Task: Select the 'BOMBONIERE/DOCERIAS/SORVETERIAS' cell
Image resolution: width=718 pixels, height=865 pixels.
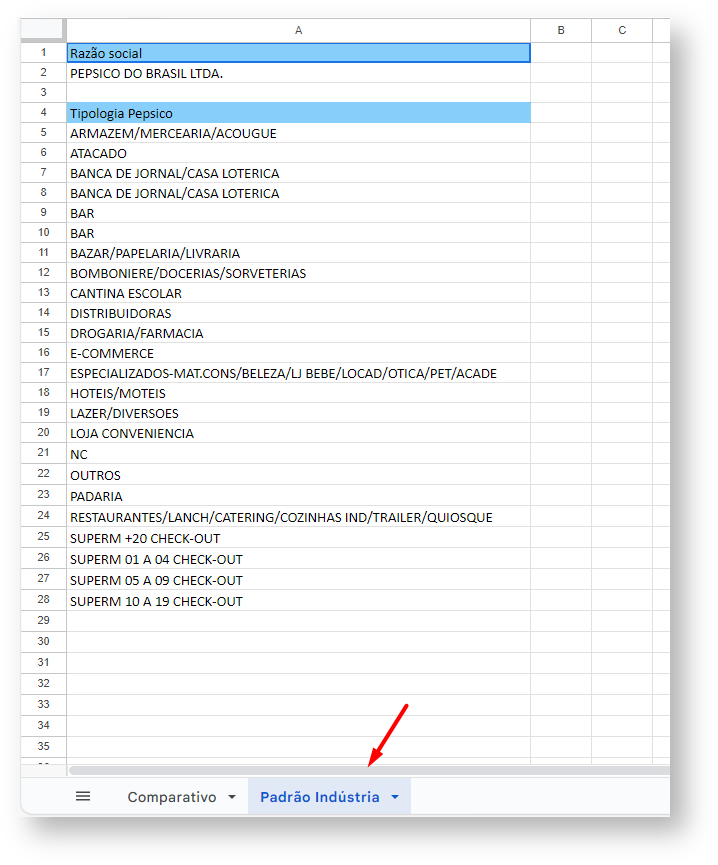Action: coord(298,273)
